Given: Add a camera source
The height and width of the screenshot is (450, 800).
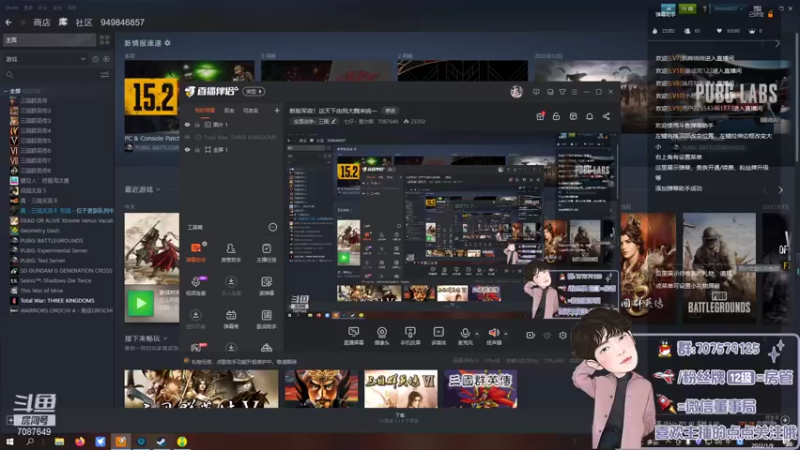Looking at the screenshot, I should point(382,336).
